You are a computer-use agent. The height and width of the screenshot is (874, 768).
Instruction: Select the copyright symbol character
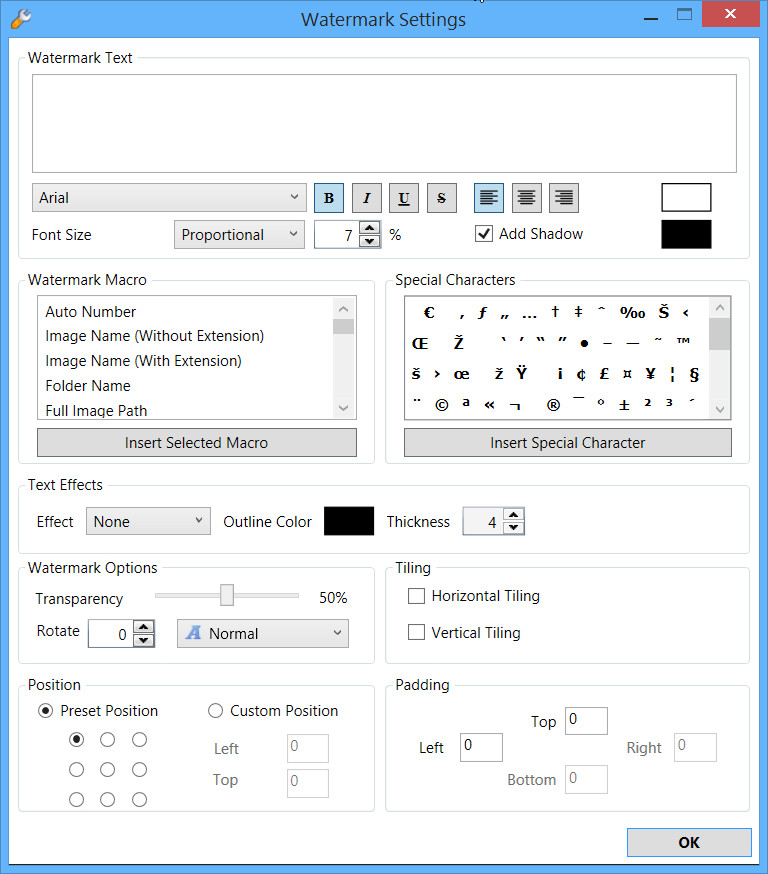click(441, 405)
